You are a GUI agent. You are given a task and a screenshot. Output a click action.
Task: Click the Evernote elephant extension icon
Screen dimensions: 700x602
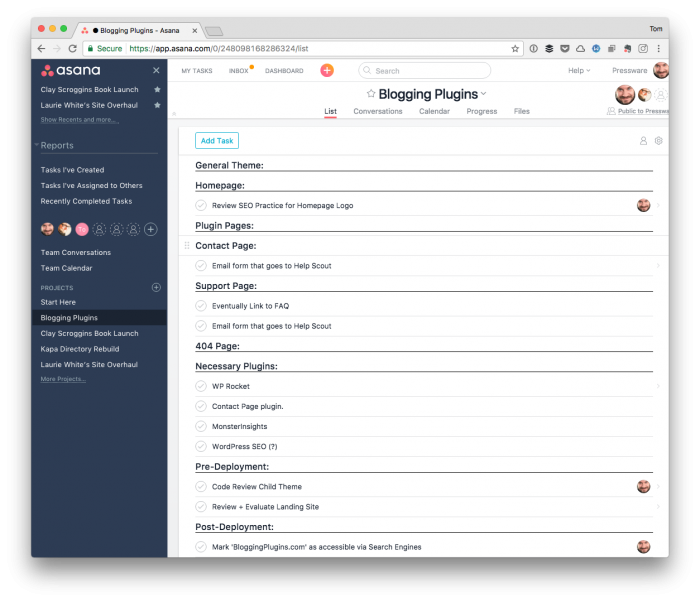pyautogui.click(x=627, y=49)
